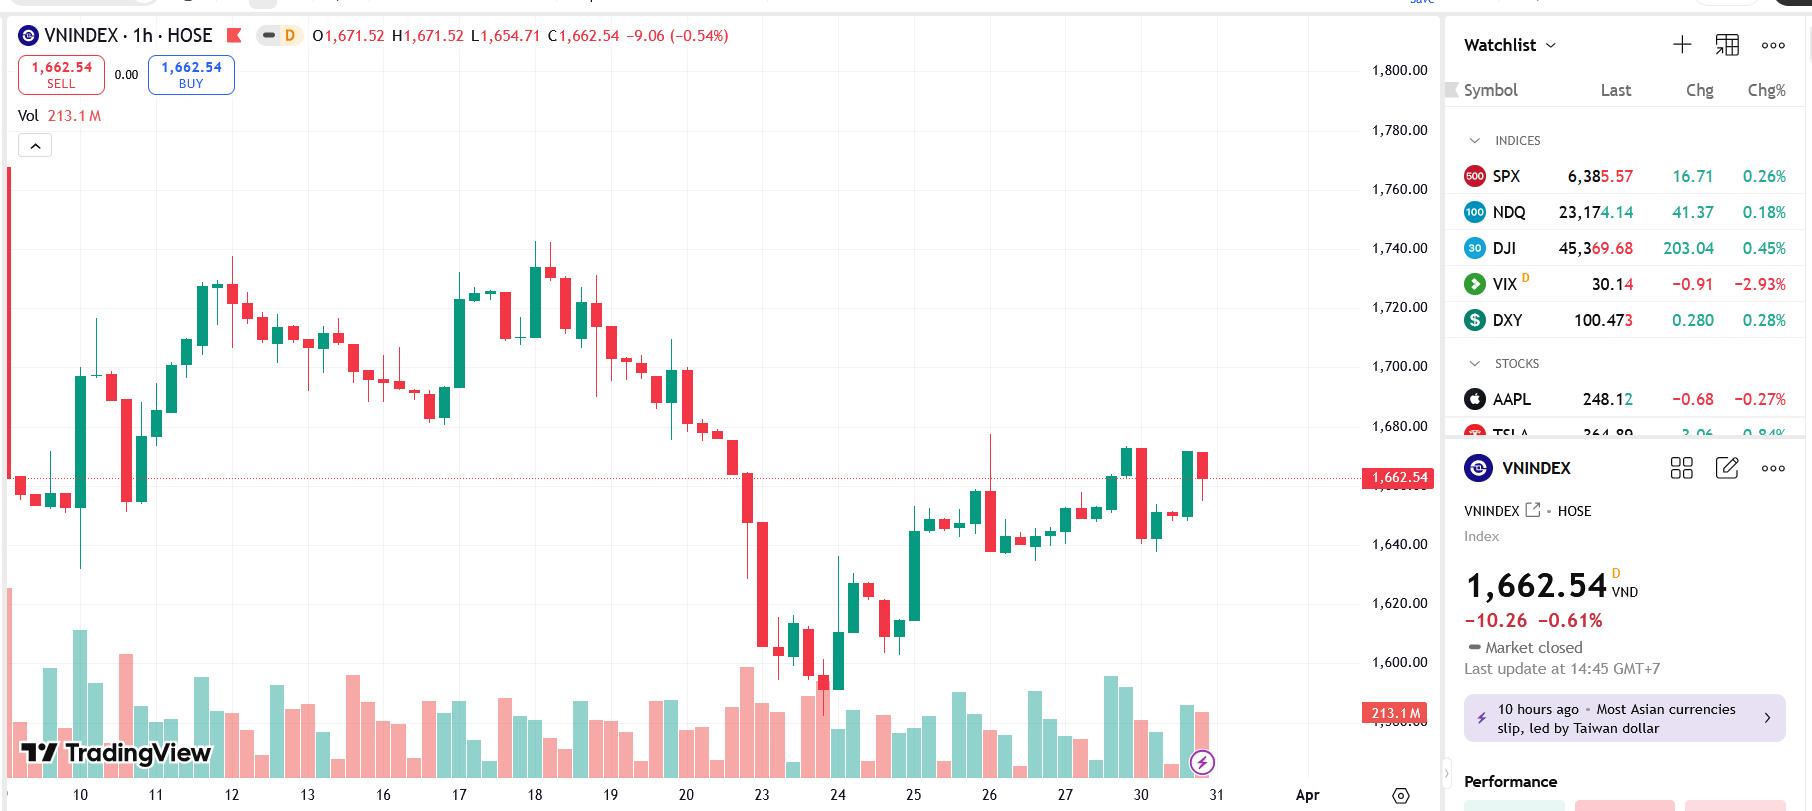Open the Watchlist three-dots more menu
The image size is (1812, 811).
click(x=1773, y=45)
